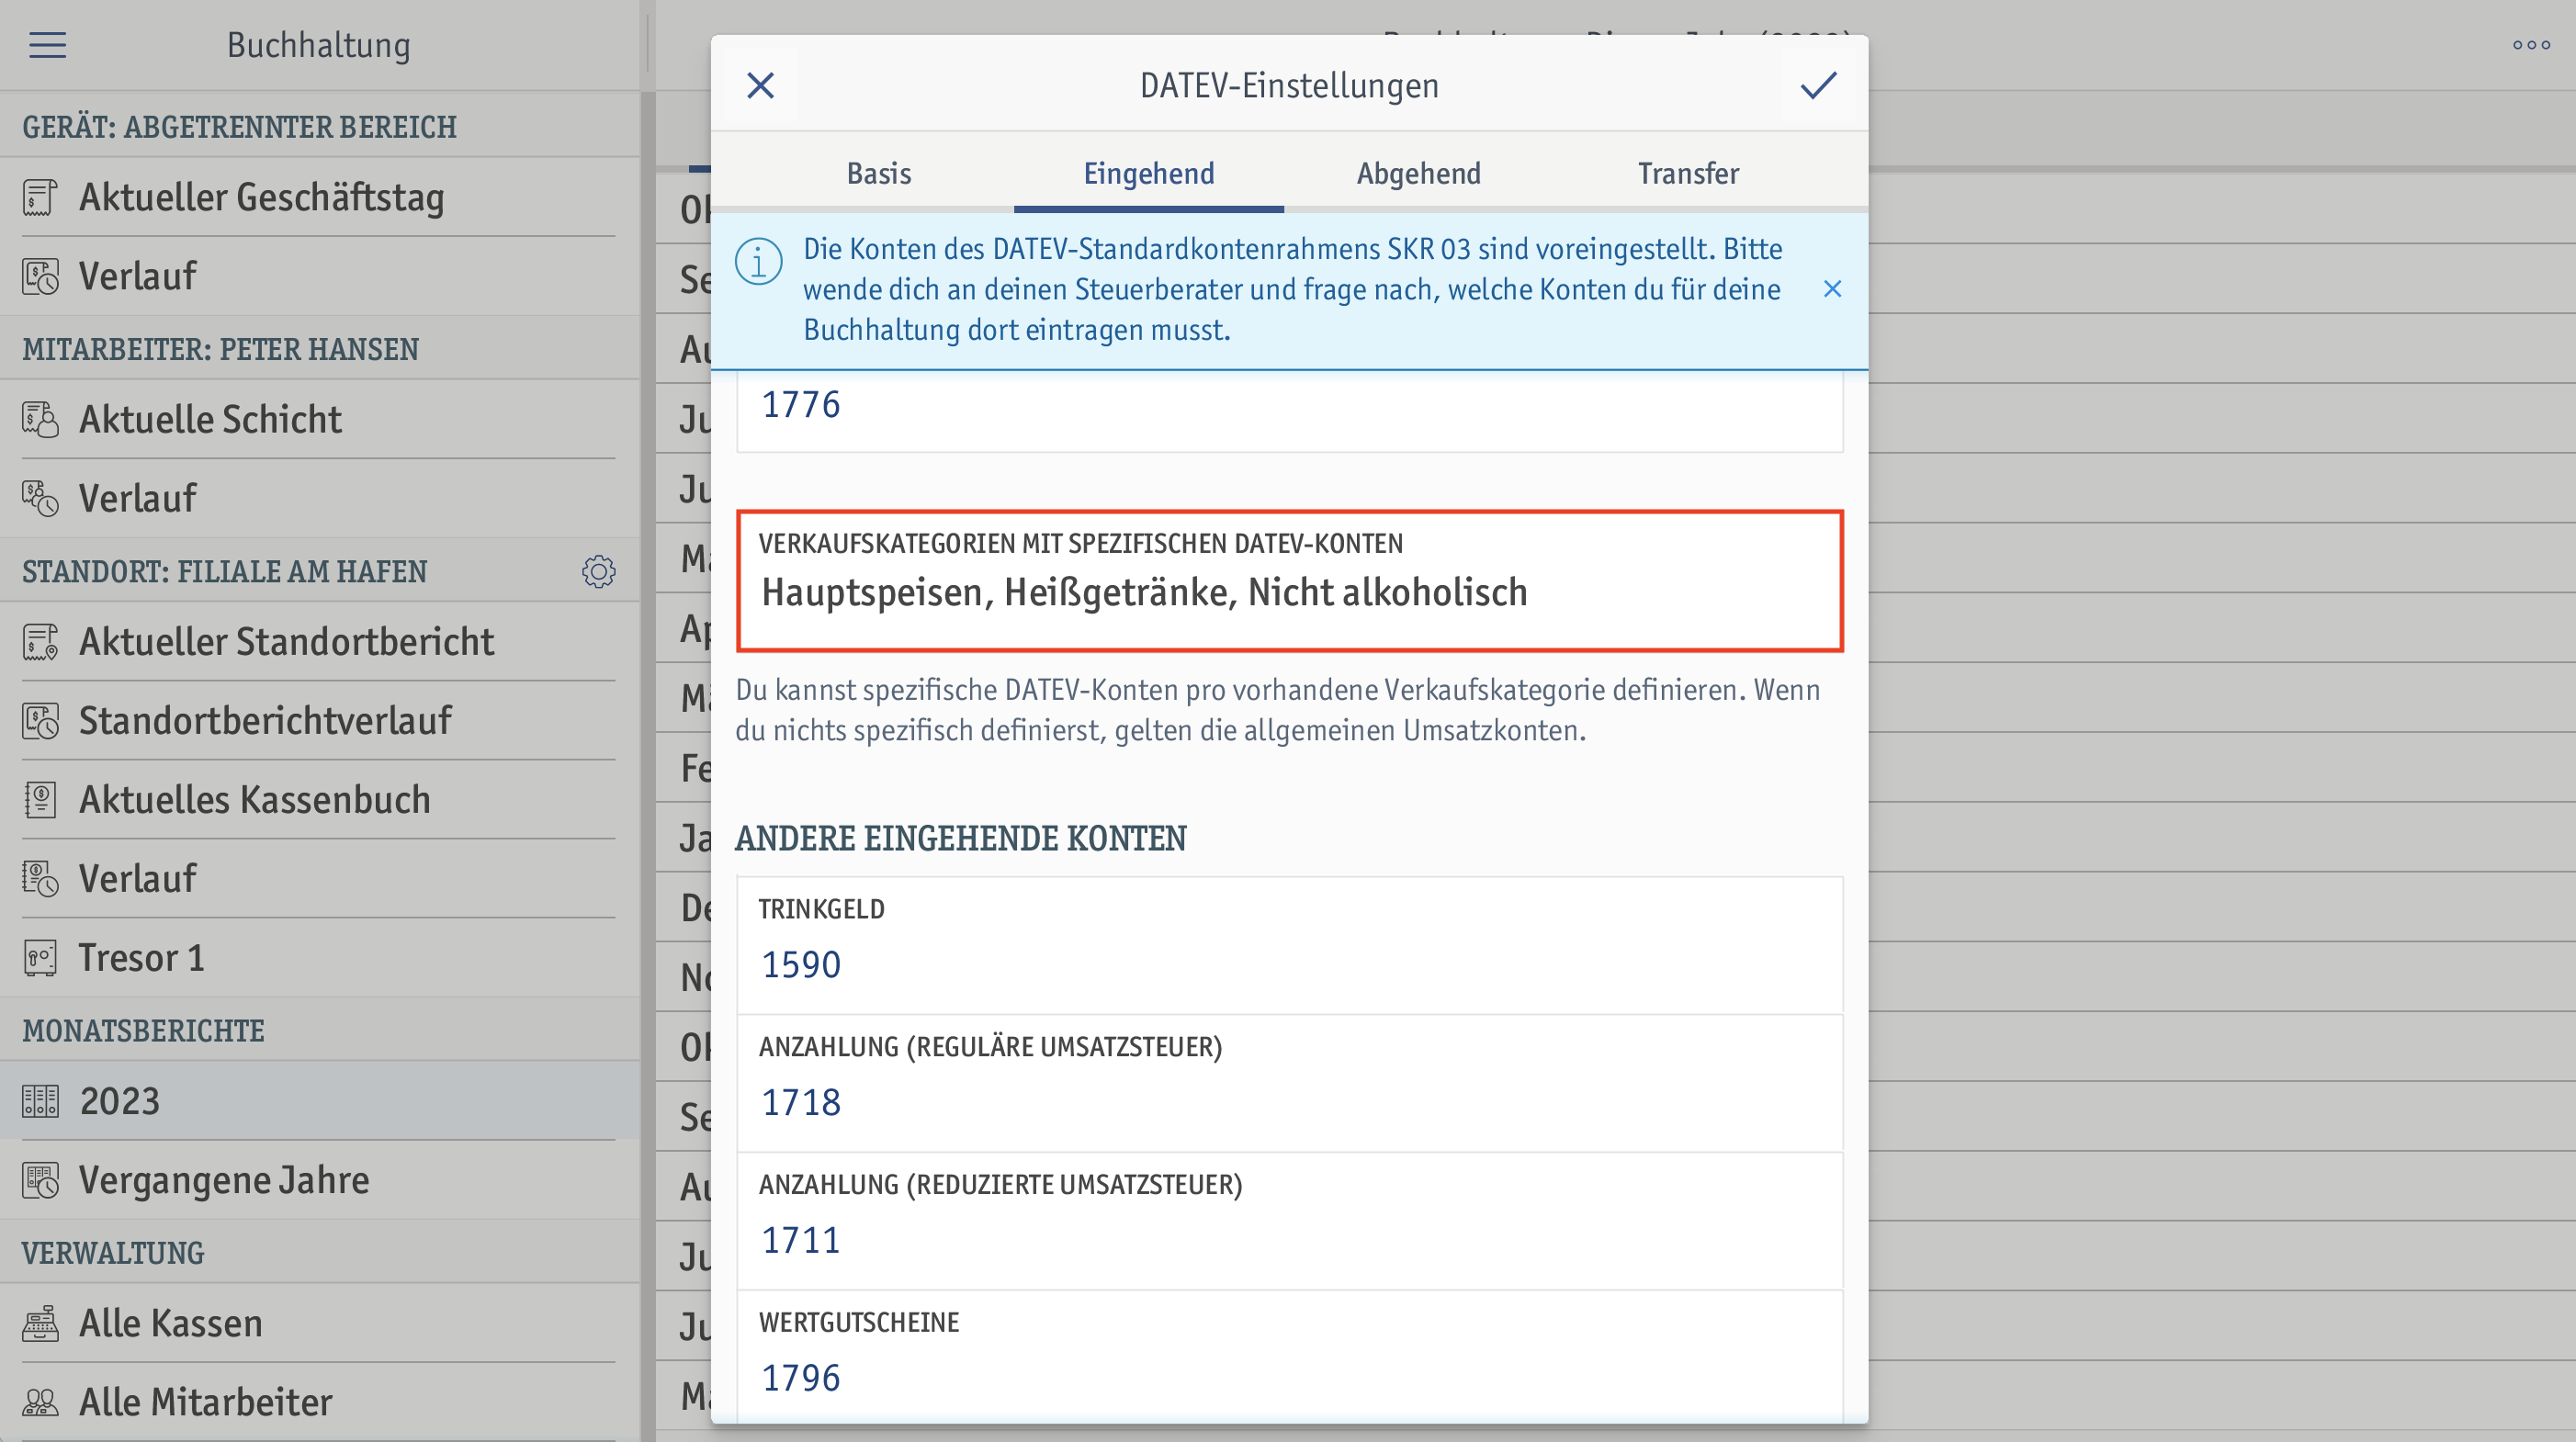The image size is (2576, 1442).
Task: Click the employee Verlauf icon under Peter Hansen
Action: point(40,499)
